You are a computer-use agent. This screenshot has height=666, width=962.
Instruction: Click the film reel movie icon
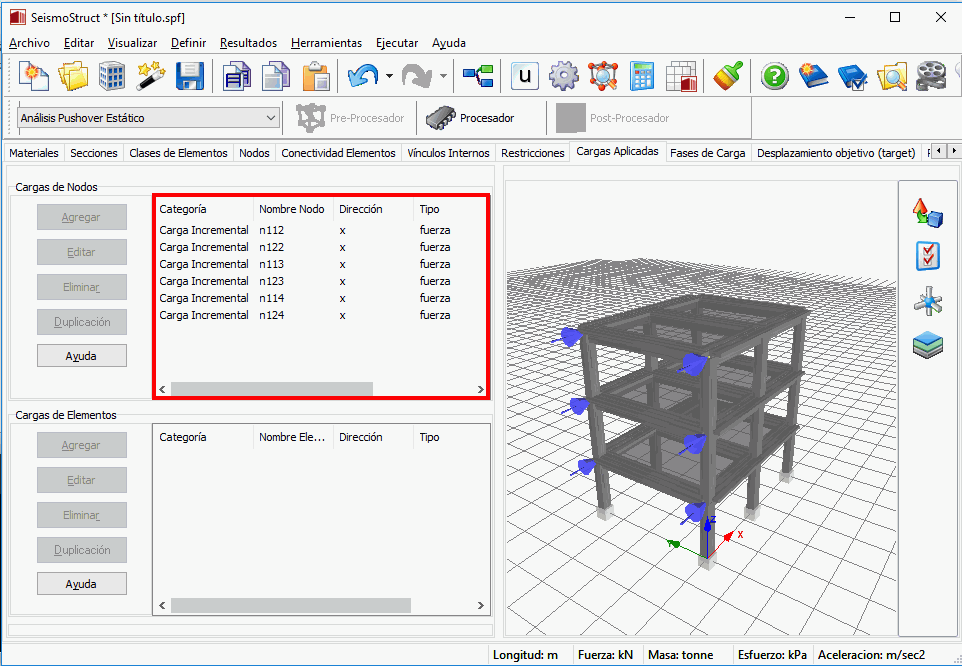coord(931,76)
